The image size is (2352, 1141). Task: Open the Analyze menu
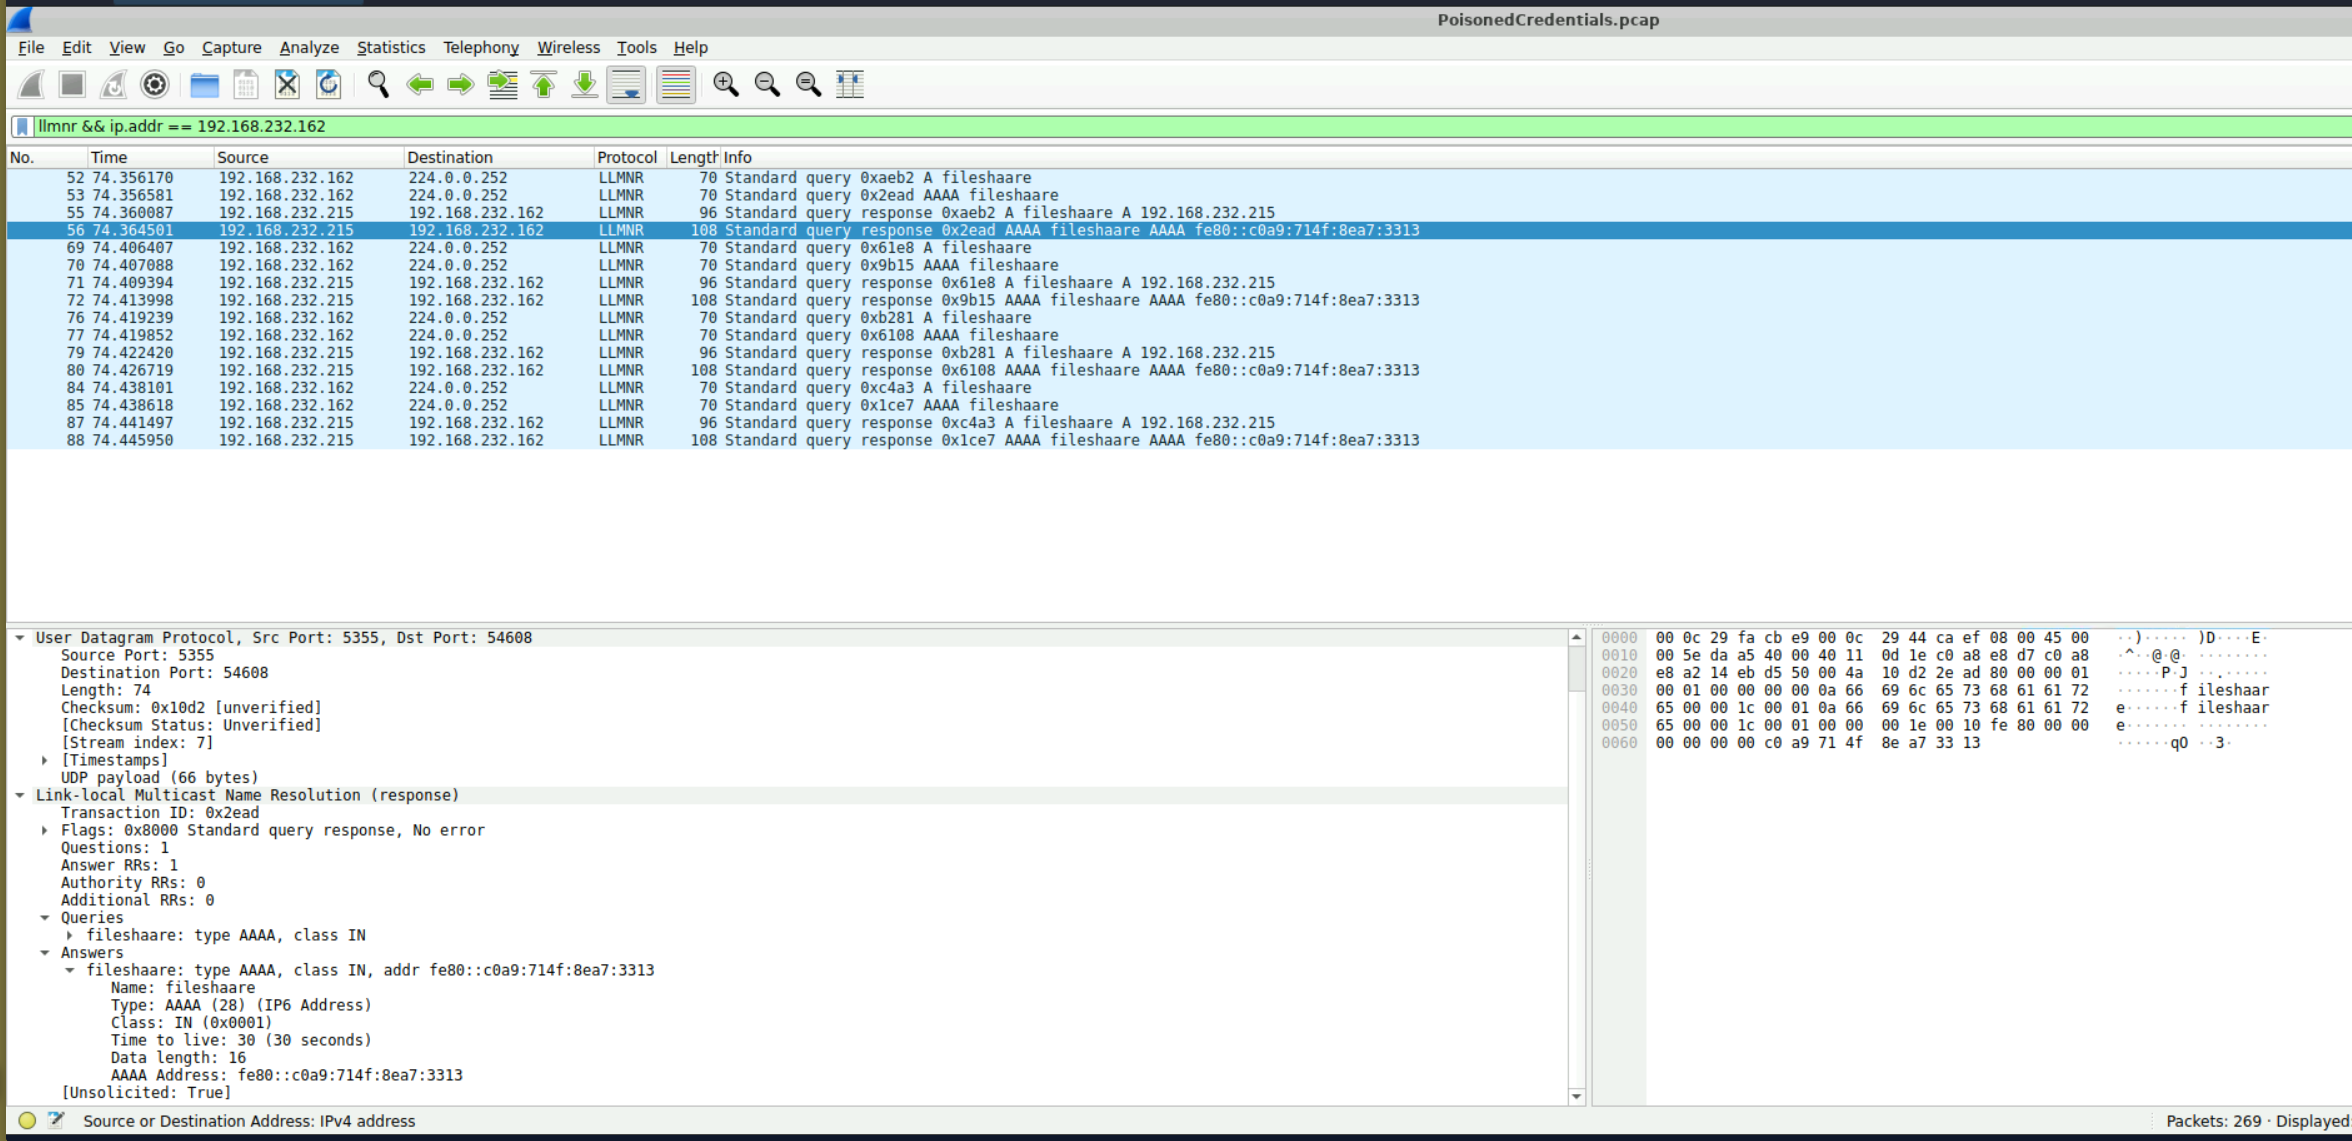tap(308, 47)
